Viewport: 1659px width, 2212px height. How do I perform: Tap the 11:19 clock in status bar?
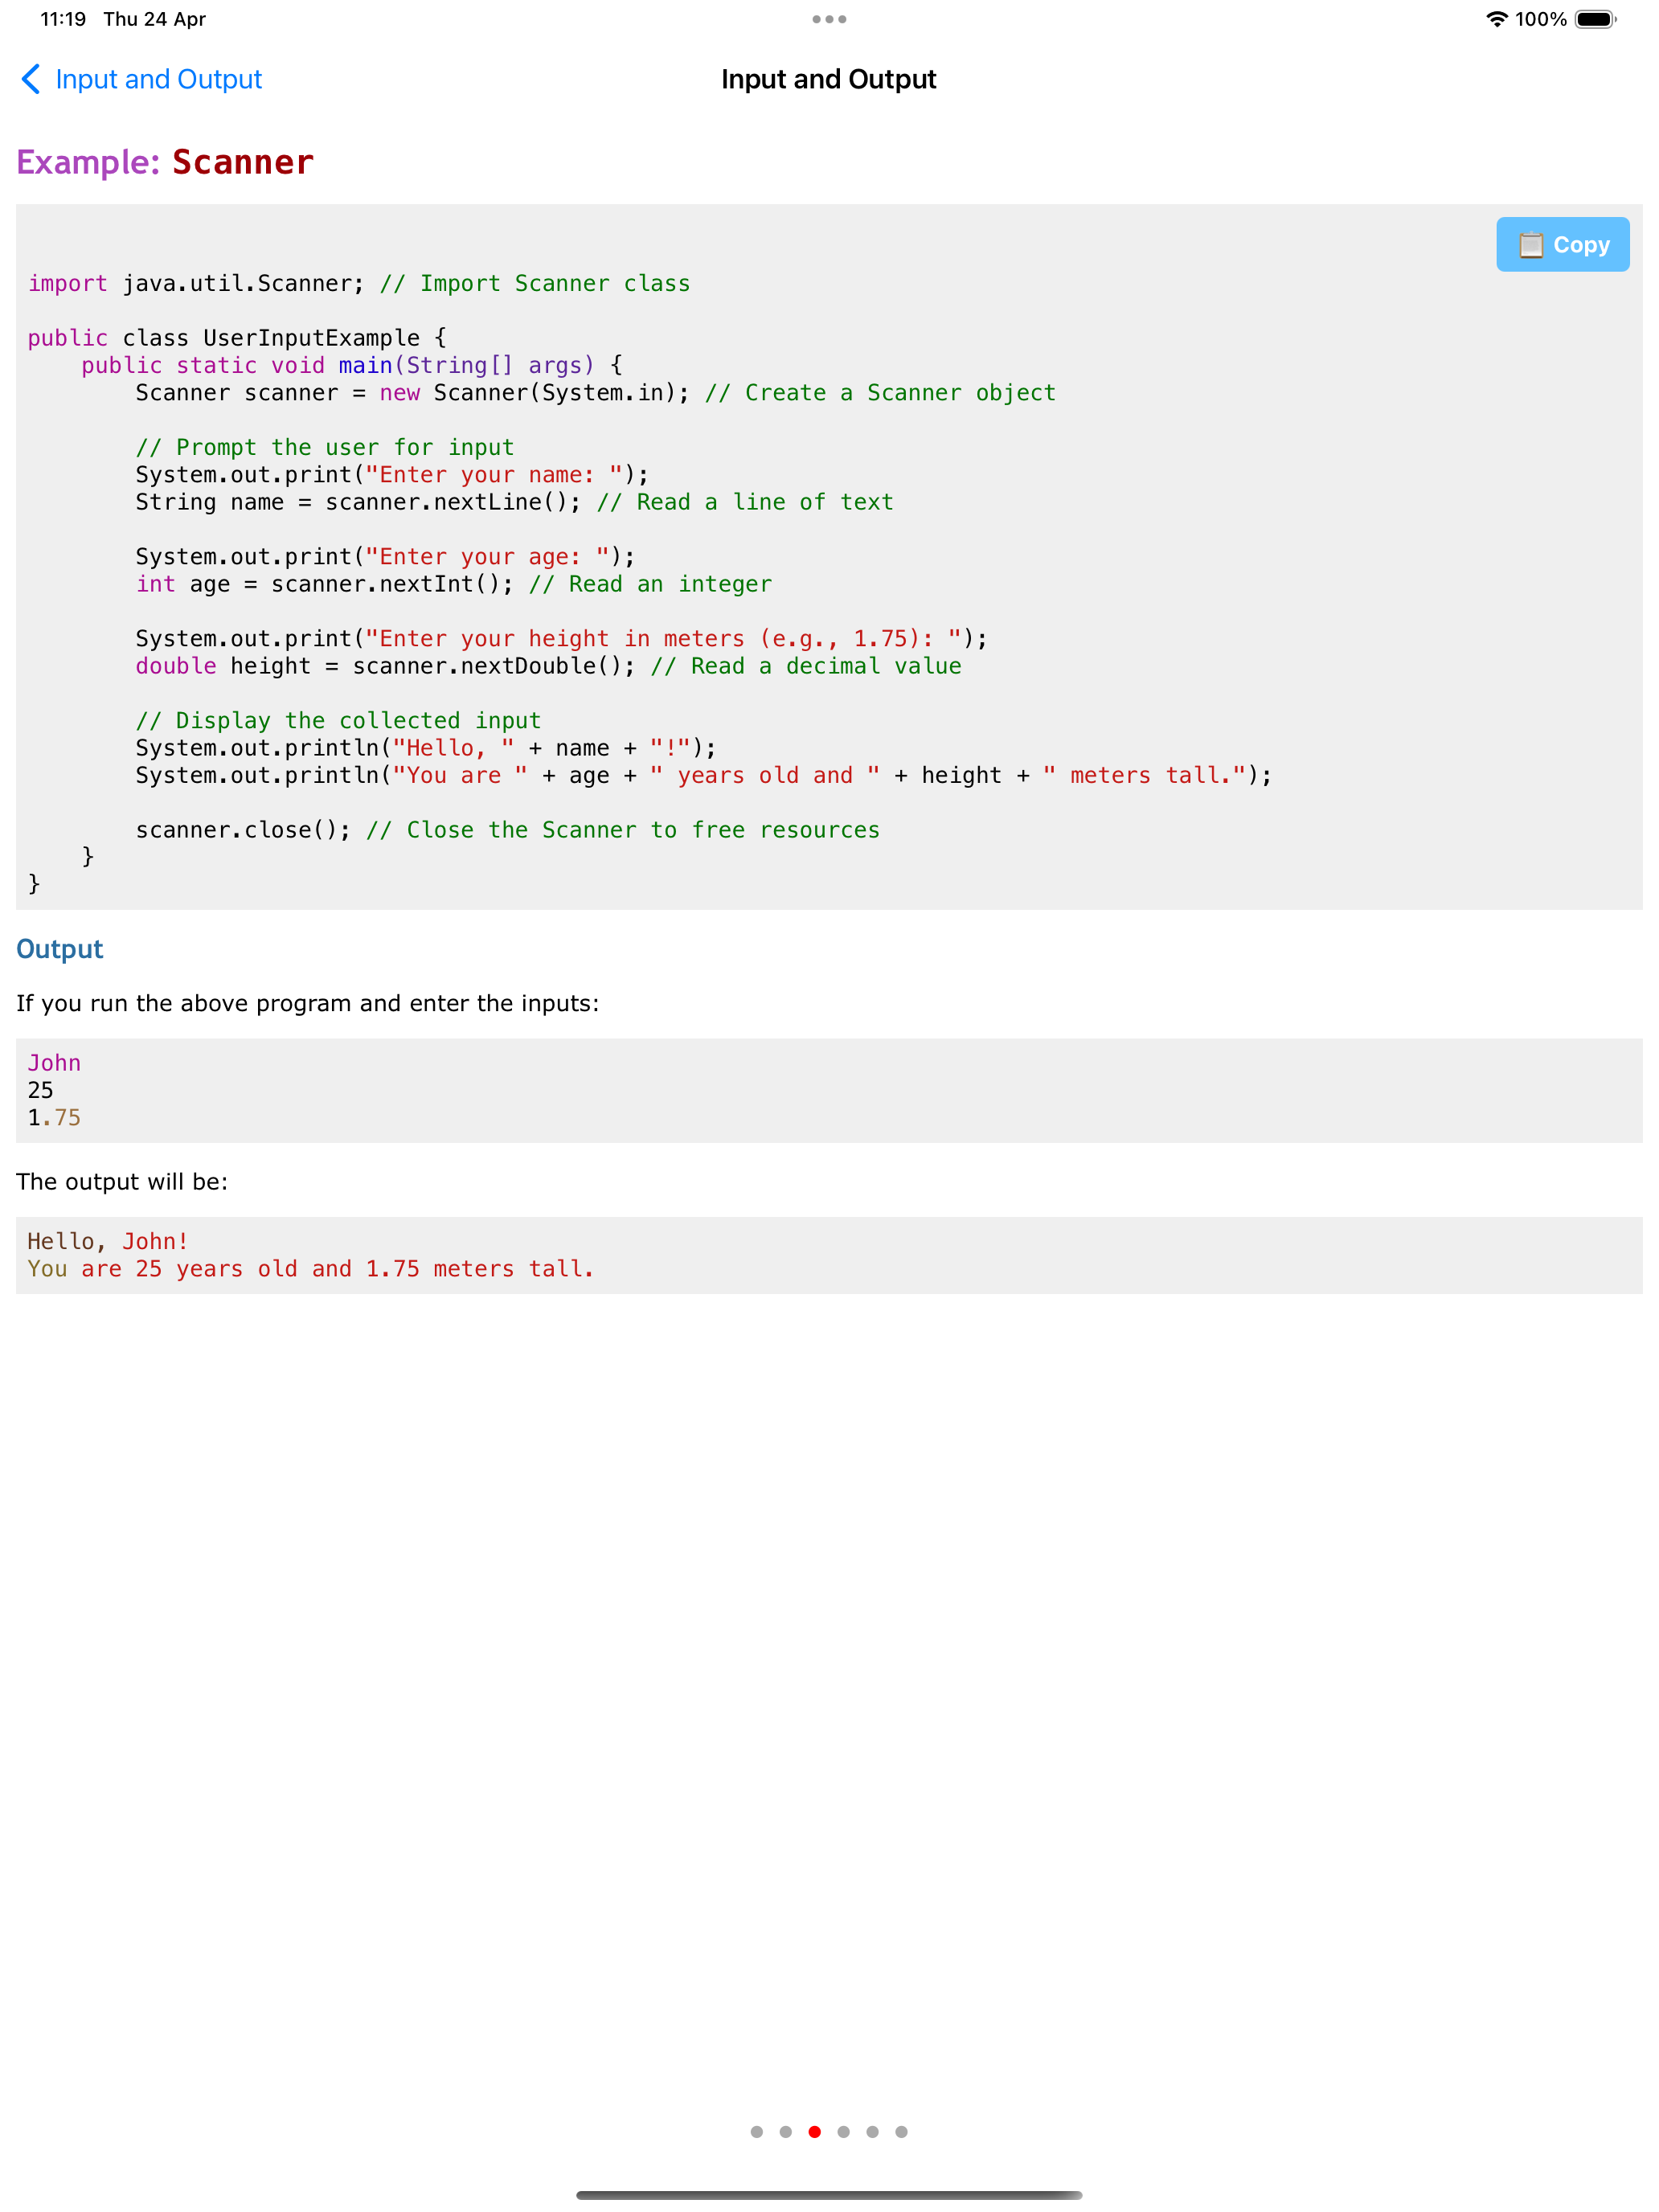[x=63, y=19]
